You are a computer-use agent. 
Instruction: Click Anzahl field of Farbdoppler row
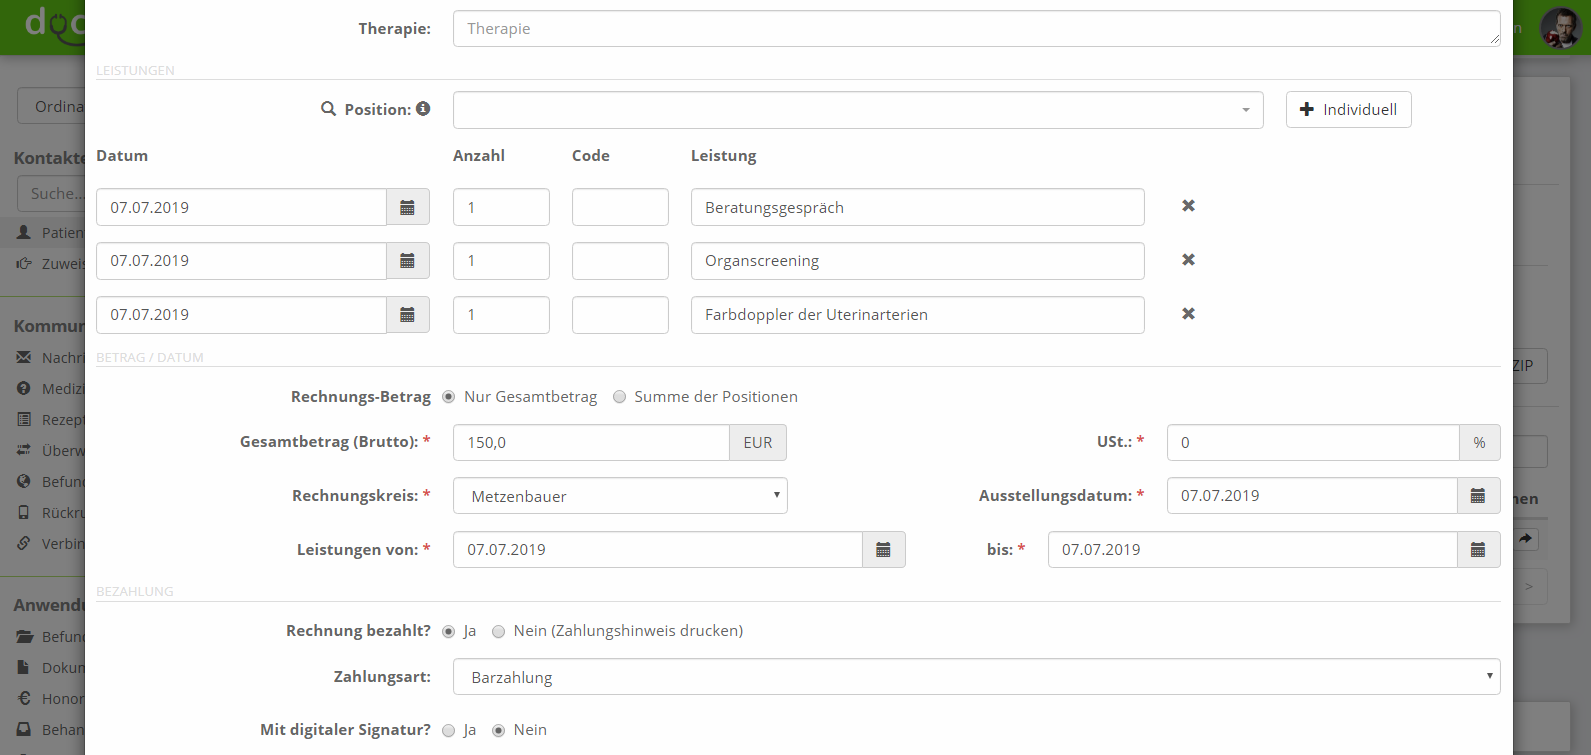tap(501, 315)
